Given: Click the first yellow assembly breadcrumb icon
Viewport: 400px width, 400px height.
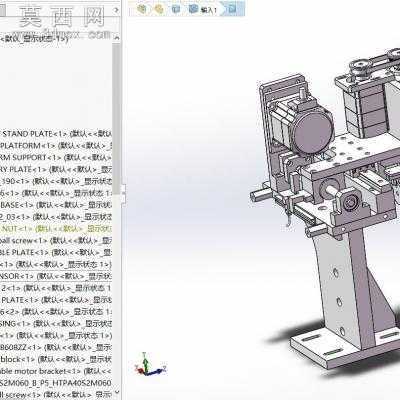Looking at the screenshot, I should pyautogui.click(x=142, y=9).
